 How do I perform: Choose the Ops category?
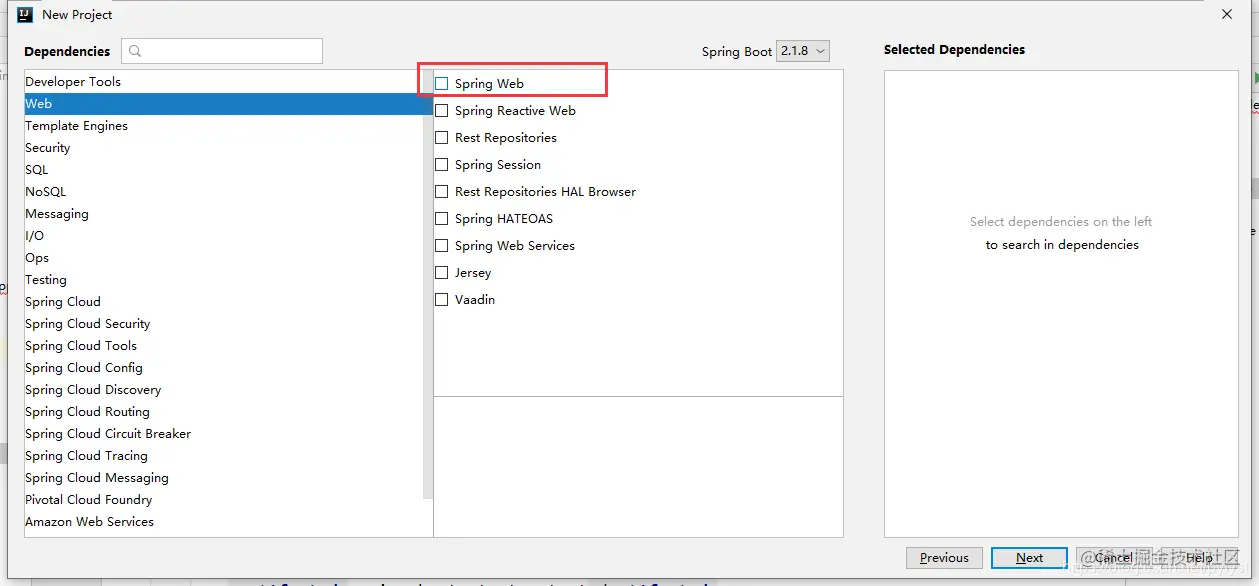[224, 258]
